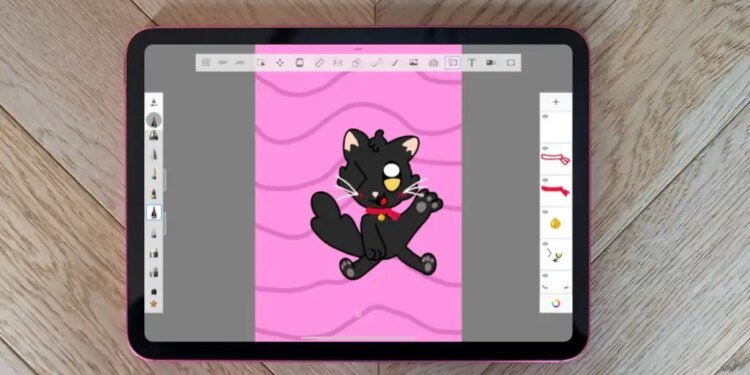The height and width of the screenshot is (375, 750).
Task: Toggle visibility of the gold bell layer
Action: click(x=545, y=212)
